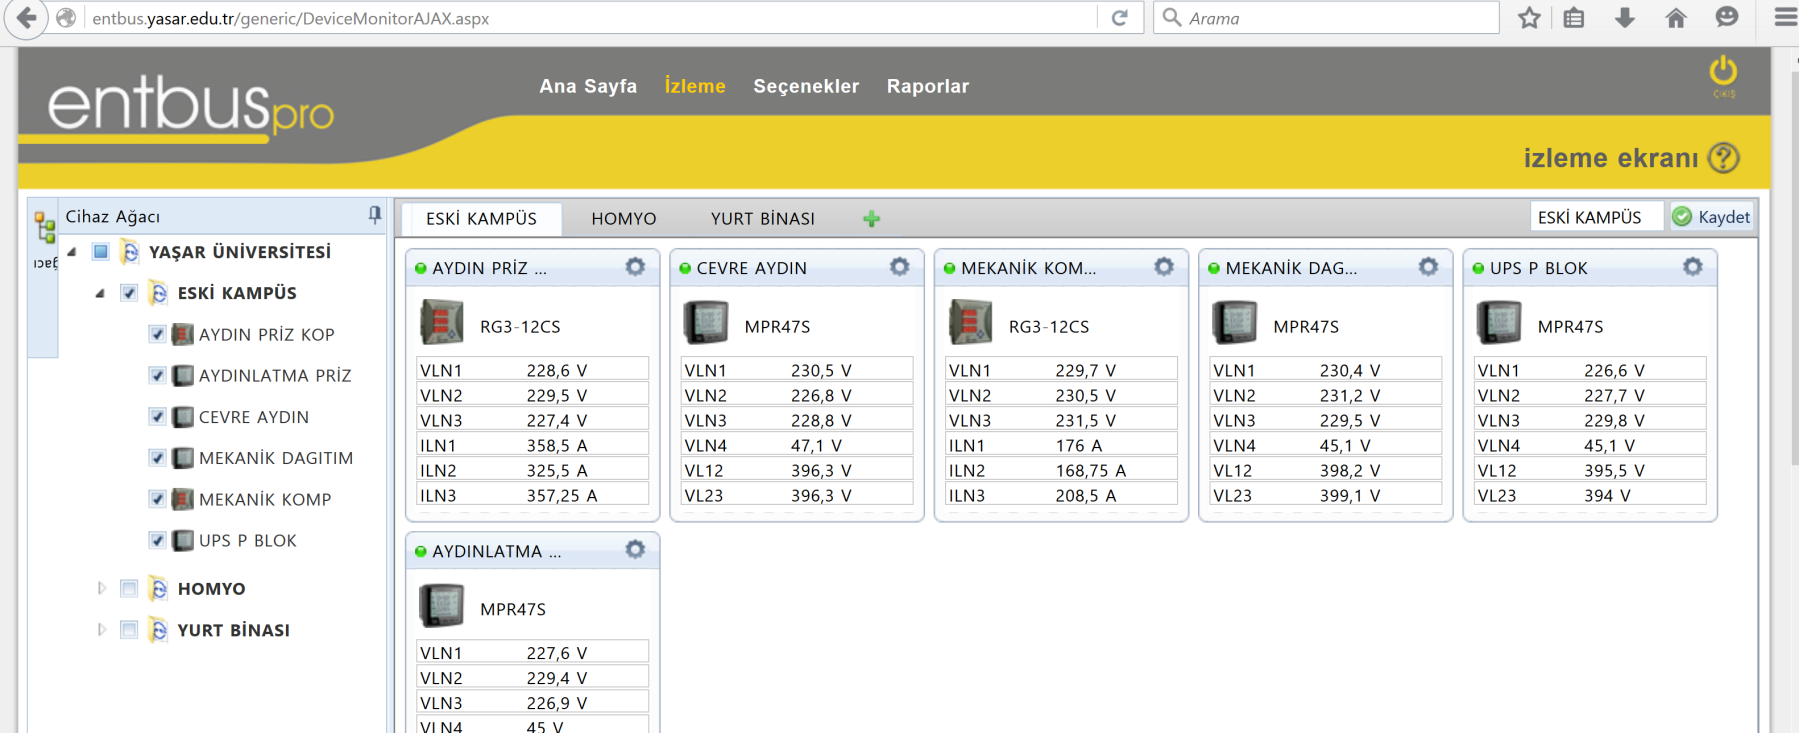Open Ana Sayfa menu

coord(588,86)
